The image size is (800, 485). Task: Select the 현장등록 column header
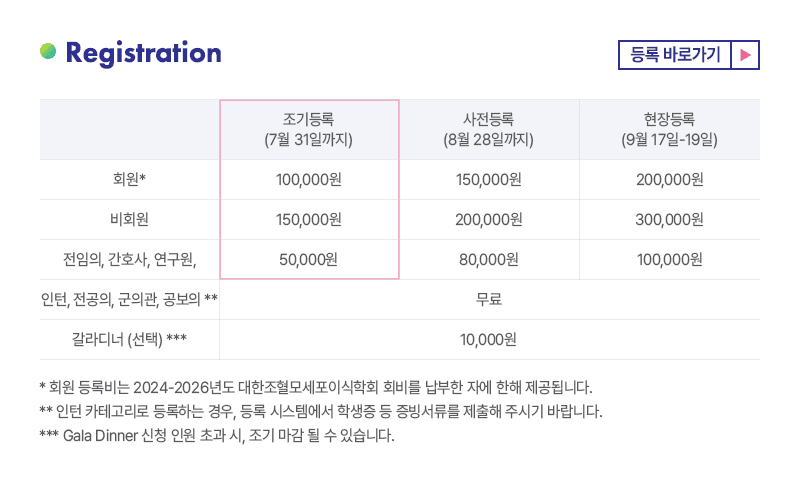(x=669, y=130)
